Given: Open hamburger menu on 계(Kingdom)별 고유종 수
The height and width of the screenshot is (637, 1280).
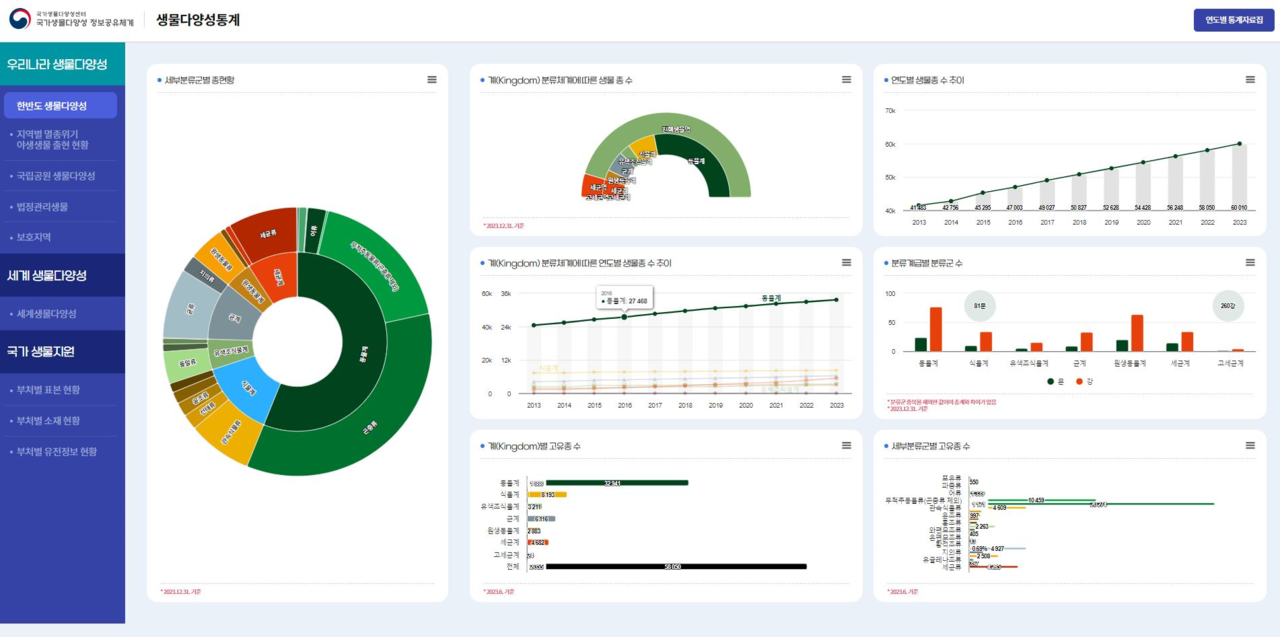Looking at the screenshot, I should coord(846,446).
